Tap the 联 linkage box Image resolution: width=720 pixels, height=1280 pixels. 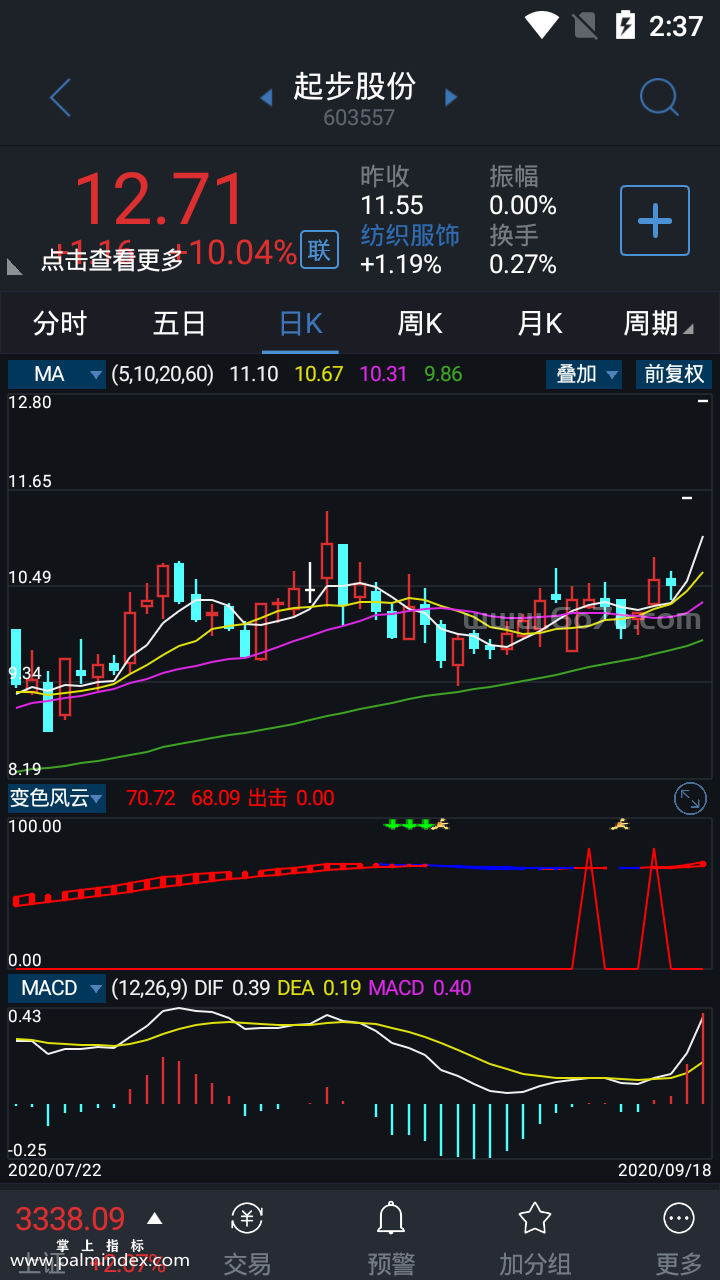pyautogui.click(x=319, y=250)
